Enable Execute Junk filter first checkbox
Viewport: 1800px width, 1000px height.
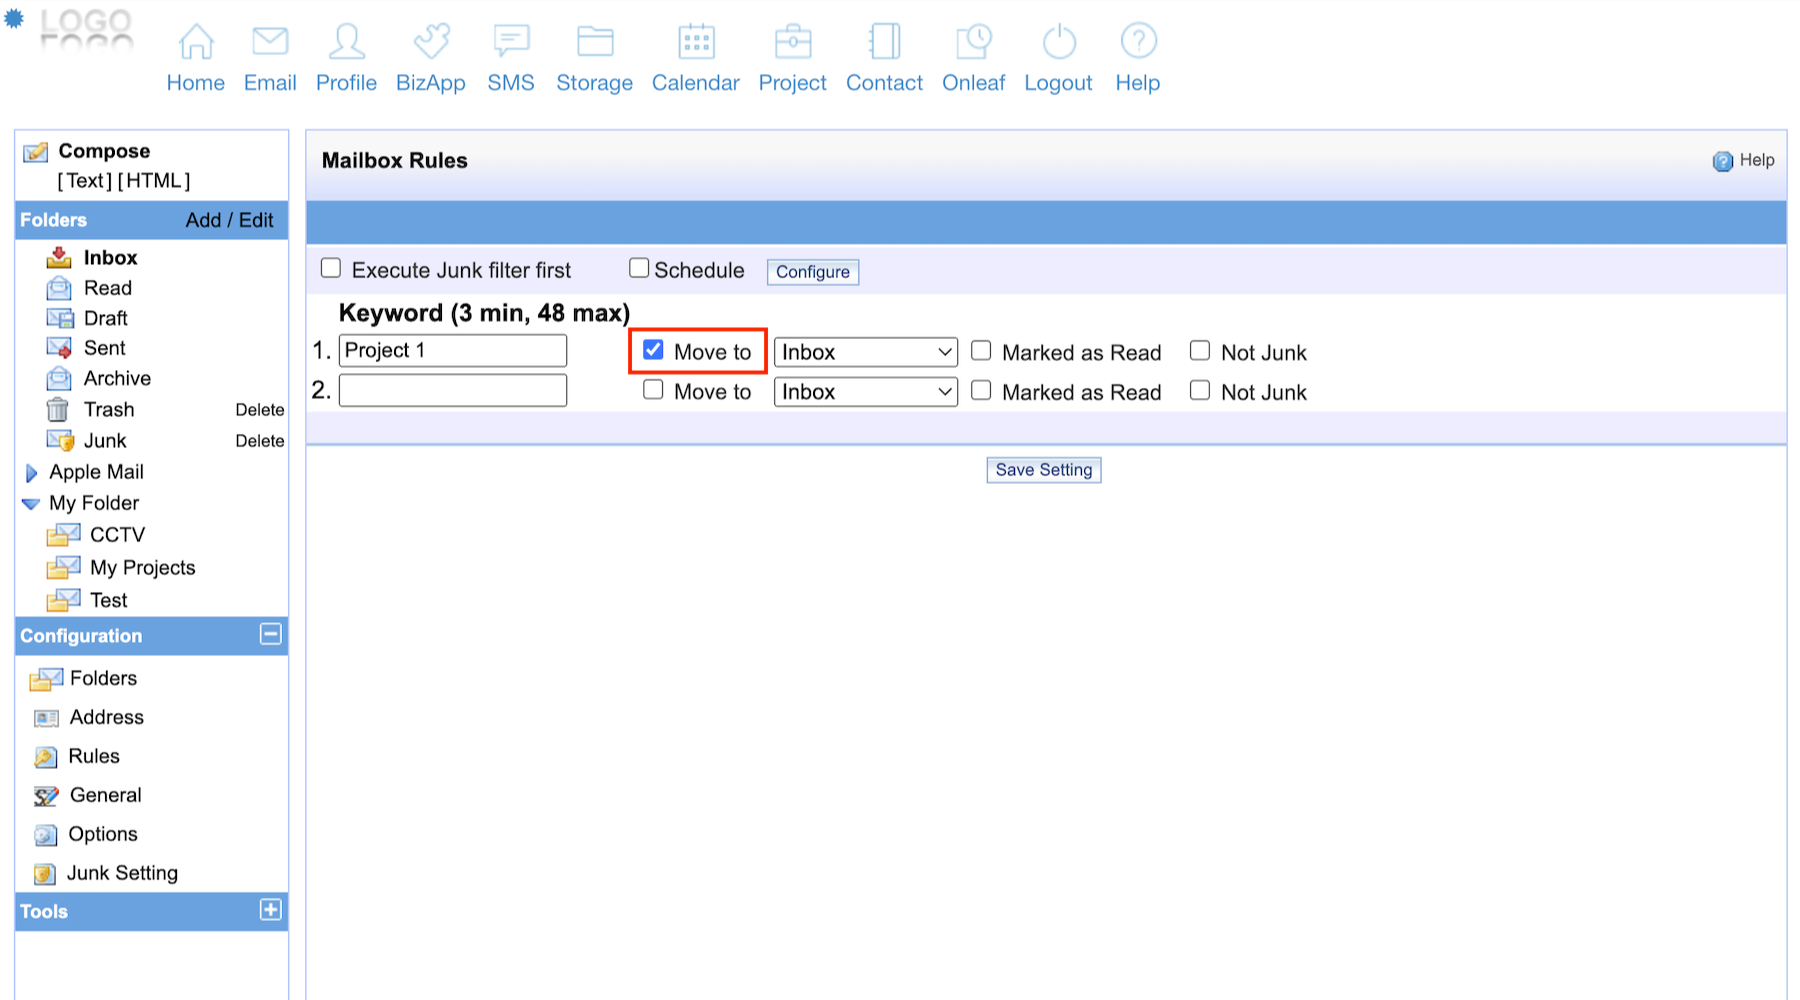click(331, 268)
